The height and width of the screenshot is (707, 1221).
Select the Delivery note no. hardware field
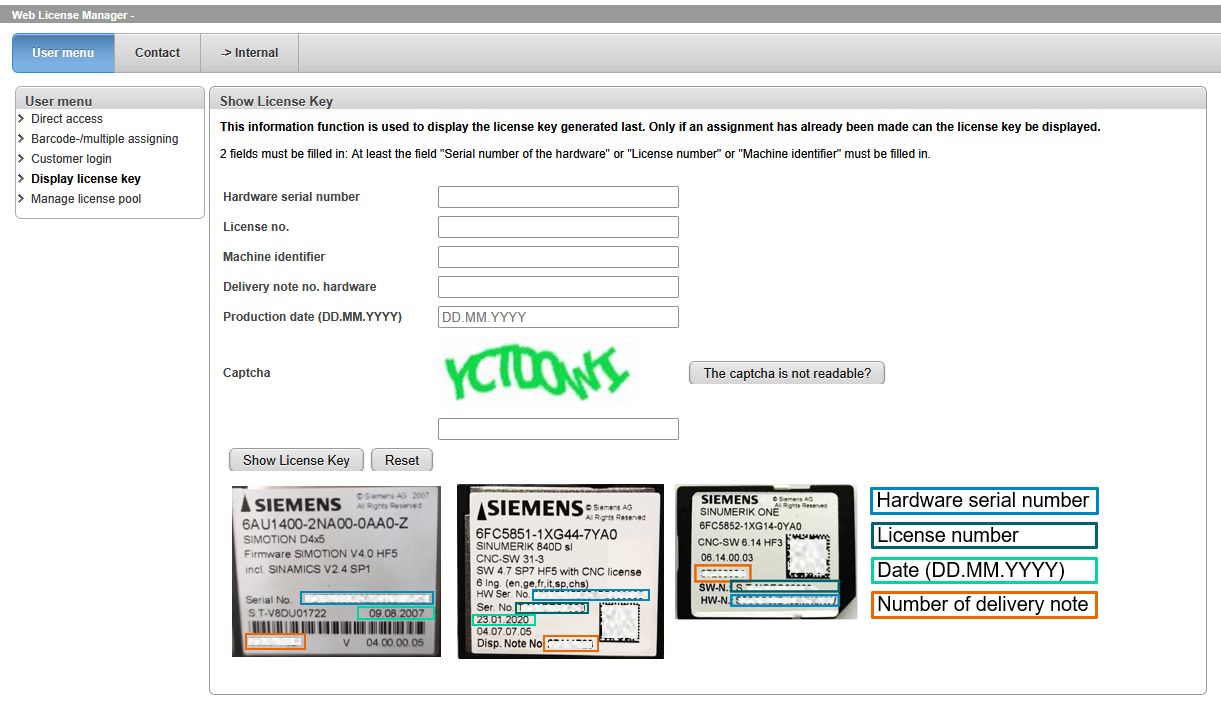point(558,287)
